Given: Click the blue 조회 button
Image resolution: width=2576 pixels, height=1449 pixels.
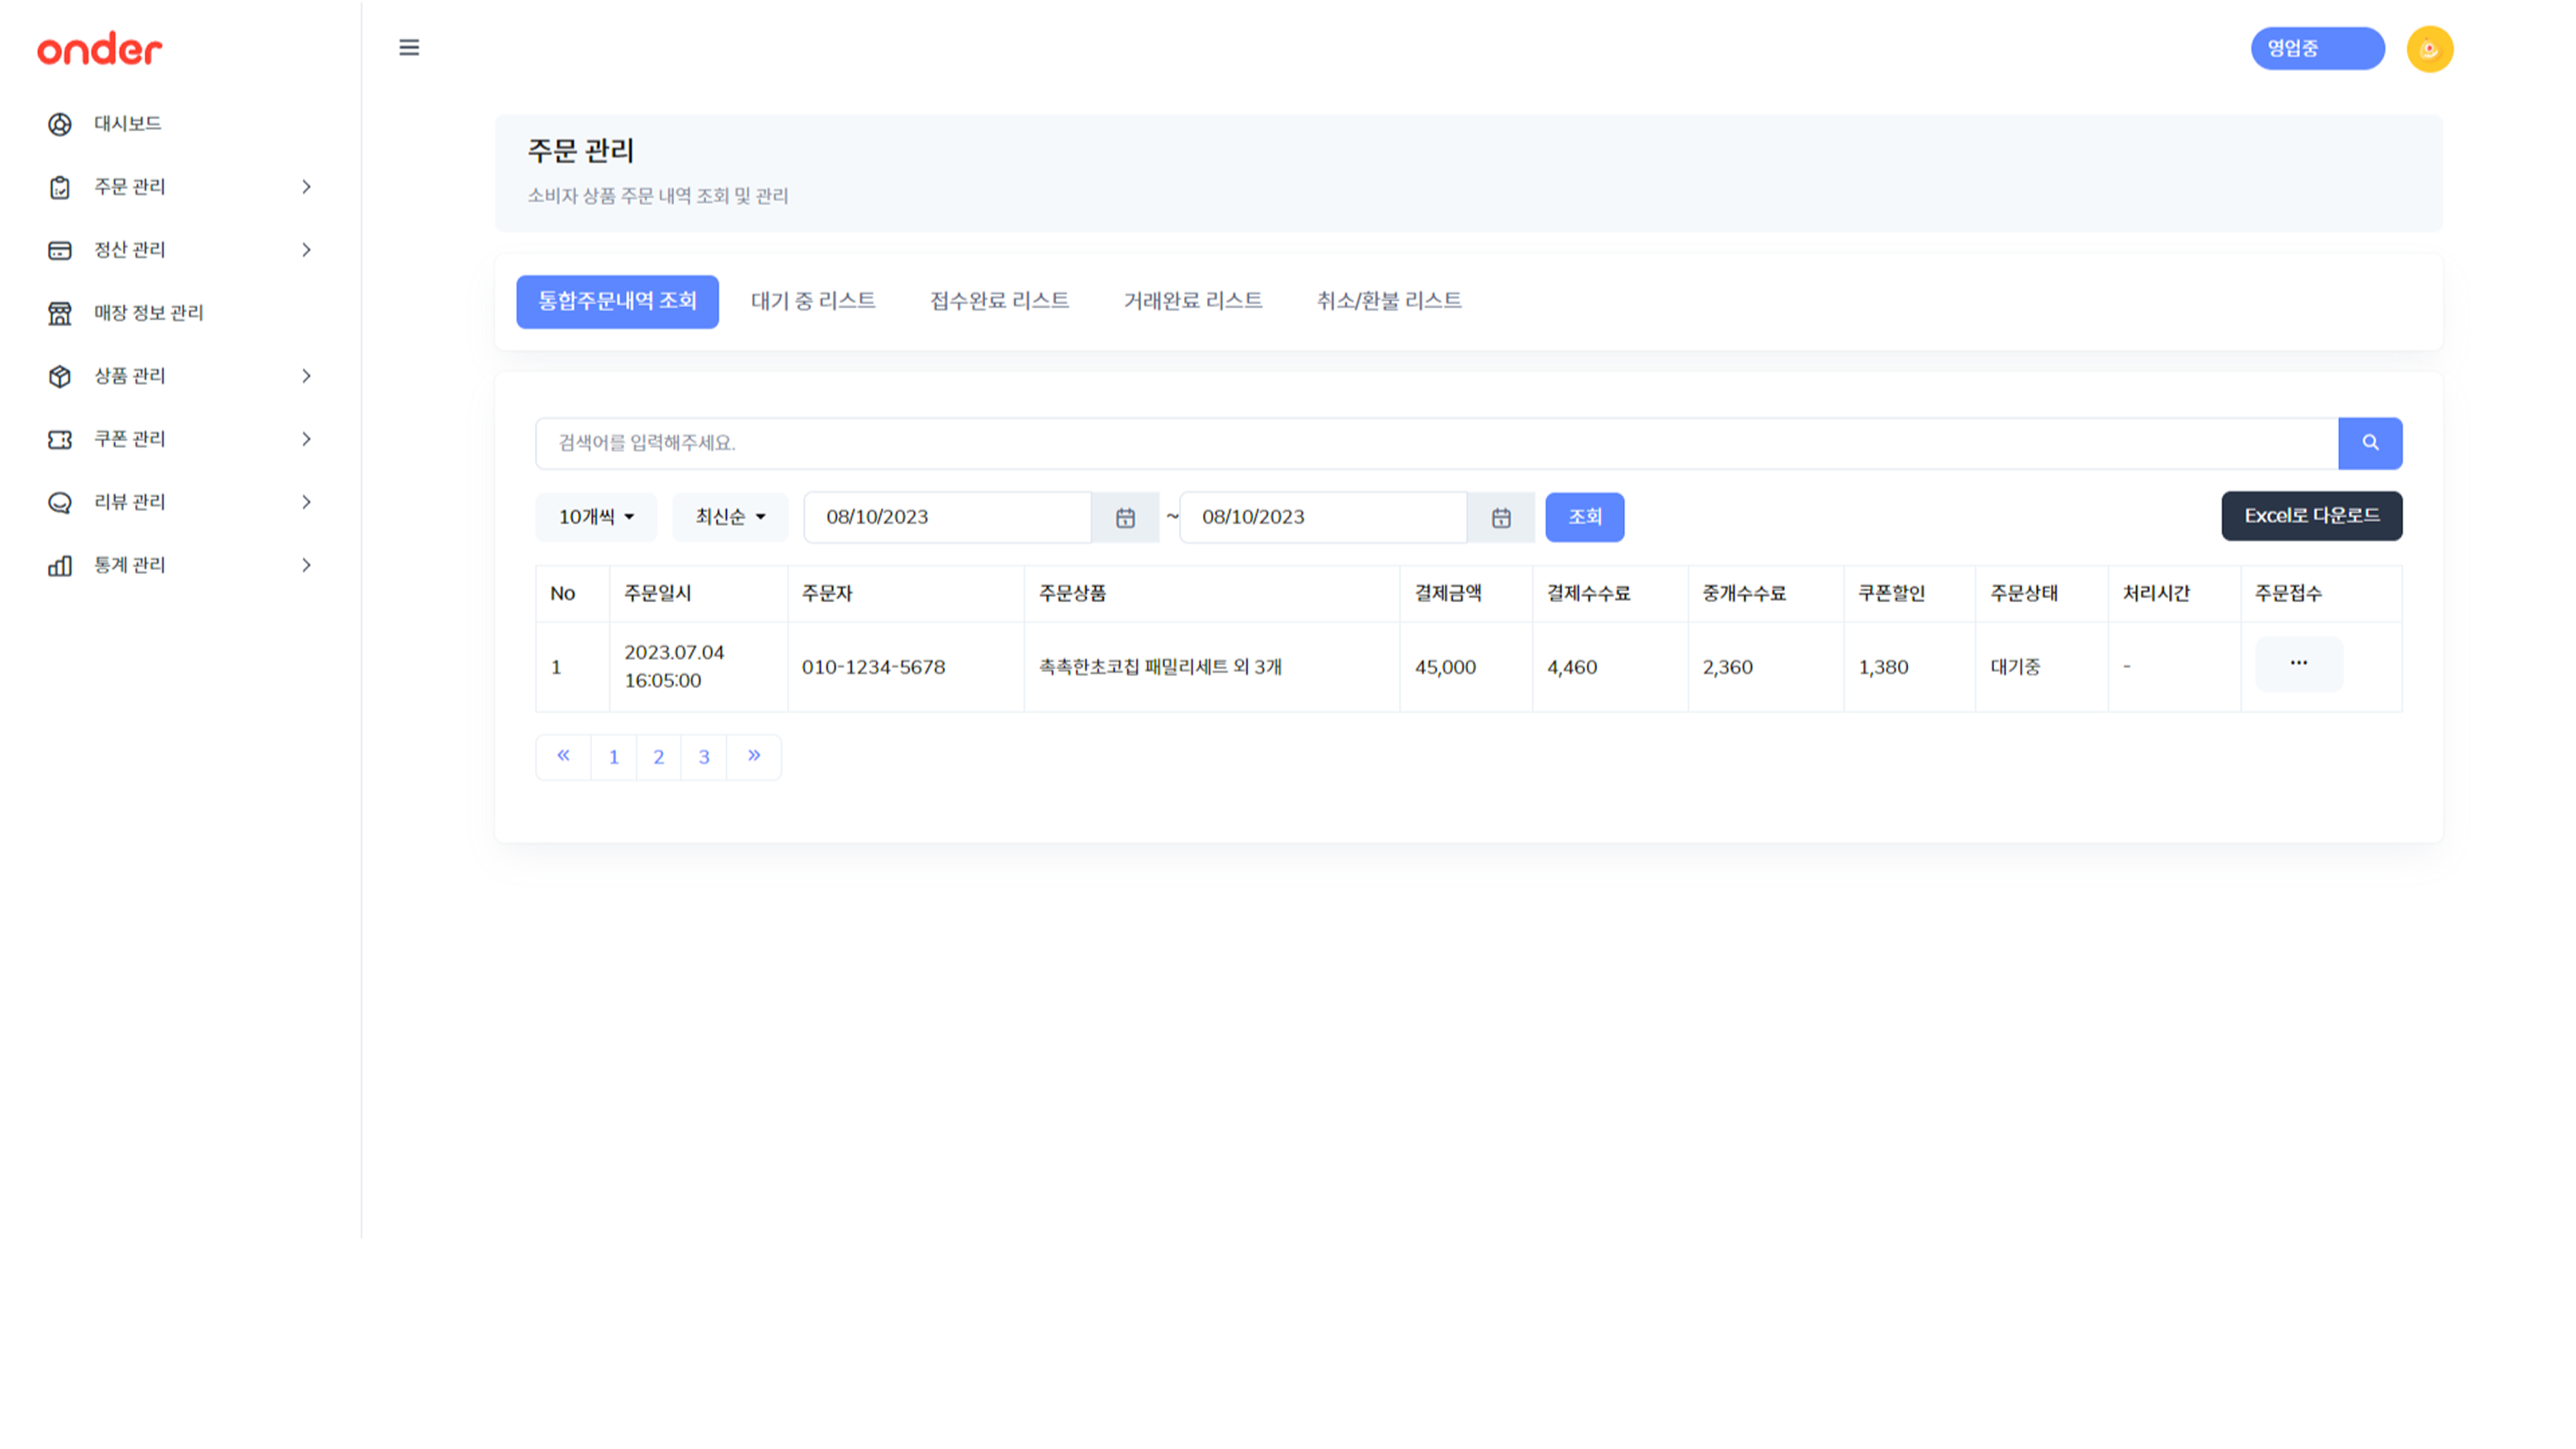Looking at the screenshot, I should pos(1584,517).
